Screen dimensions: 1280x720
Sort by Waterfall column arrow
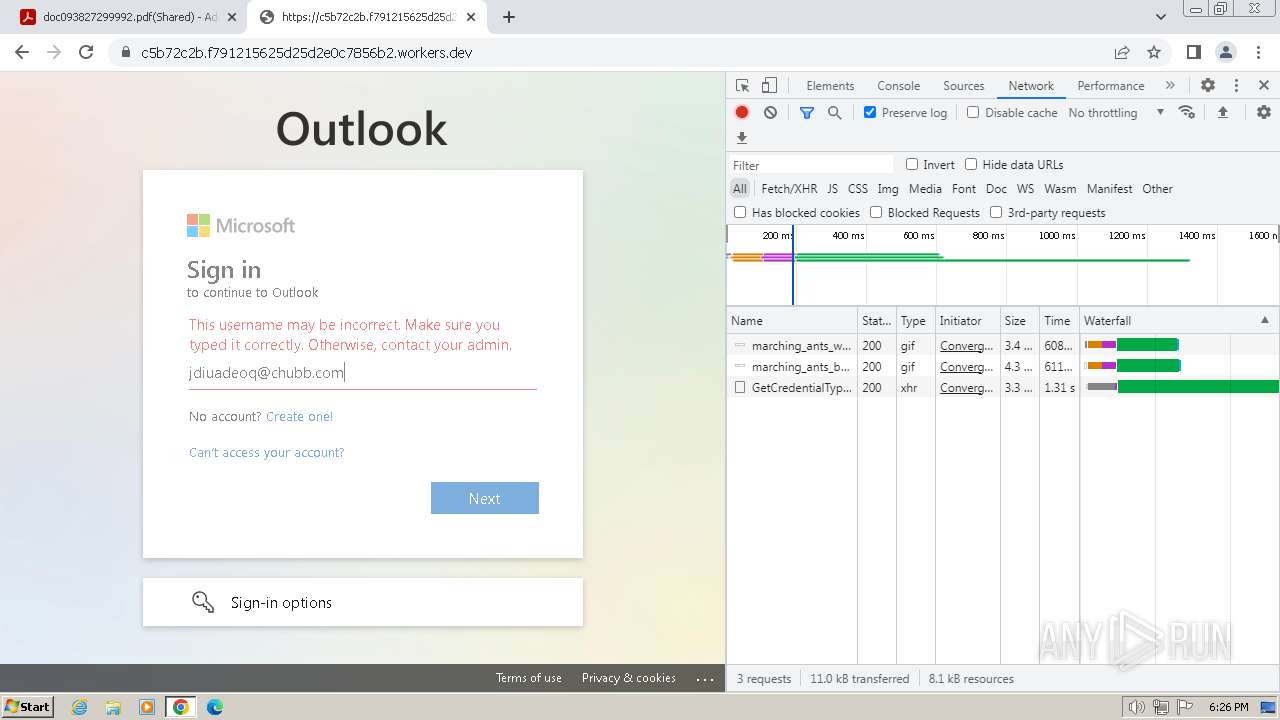pos(1264,320)
